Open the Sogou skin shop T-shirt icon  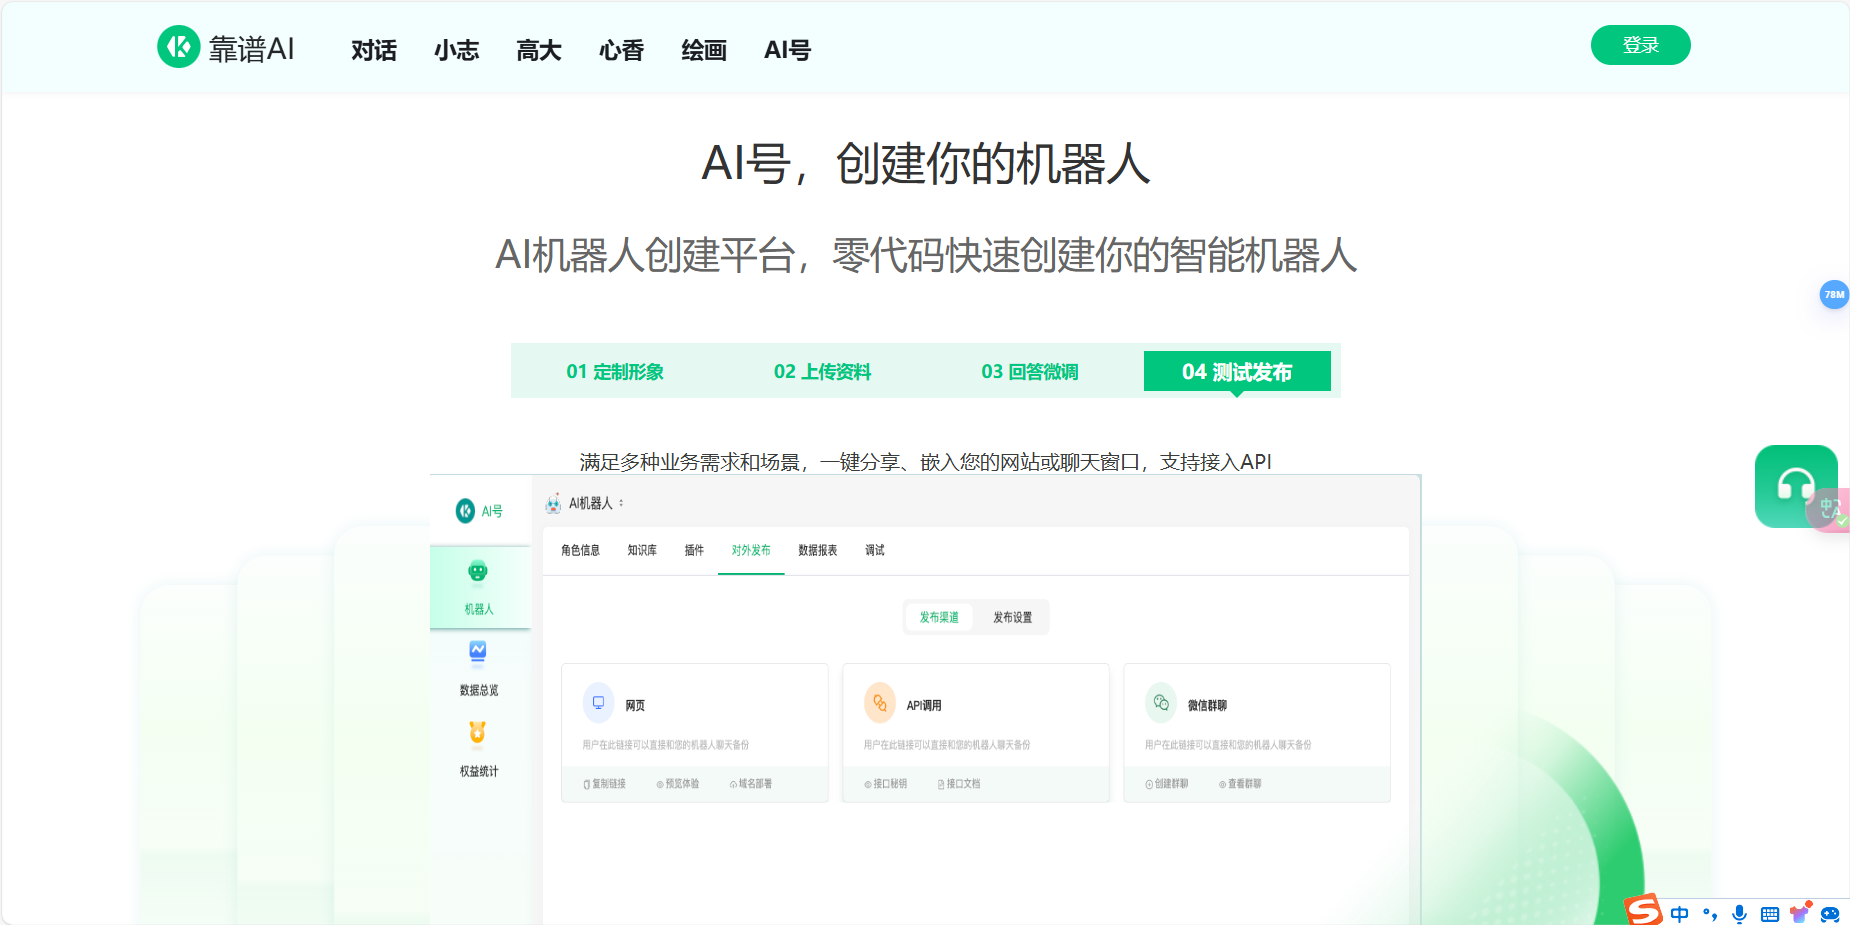pyautogui.click(x=1800, y=912)
